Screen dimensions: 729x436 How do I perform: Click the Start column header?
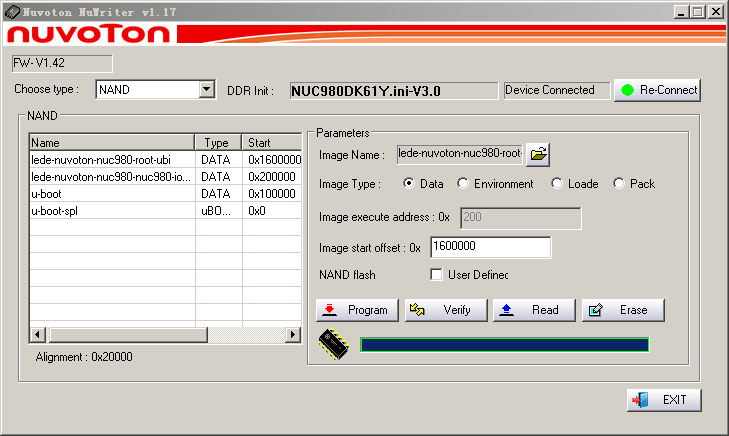272,142
